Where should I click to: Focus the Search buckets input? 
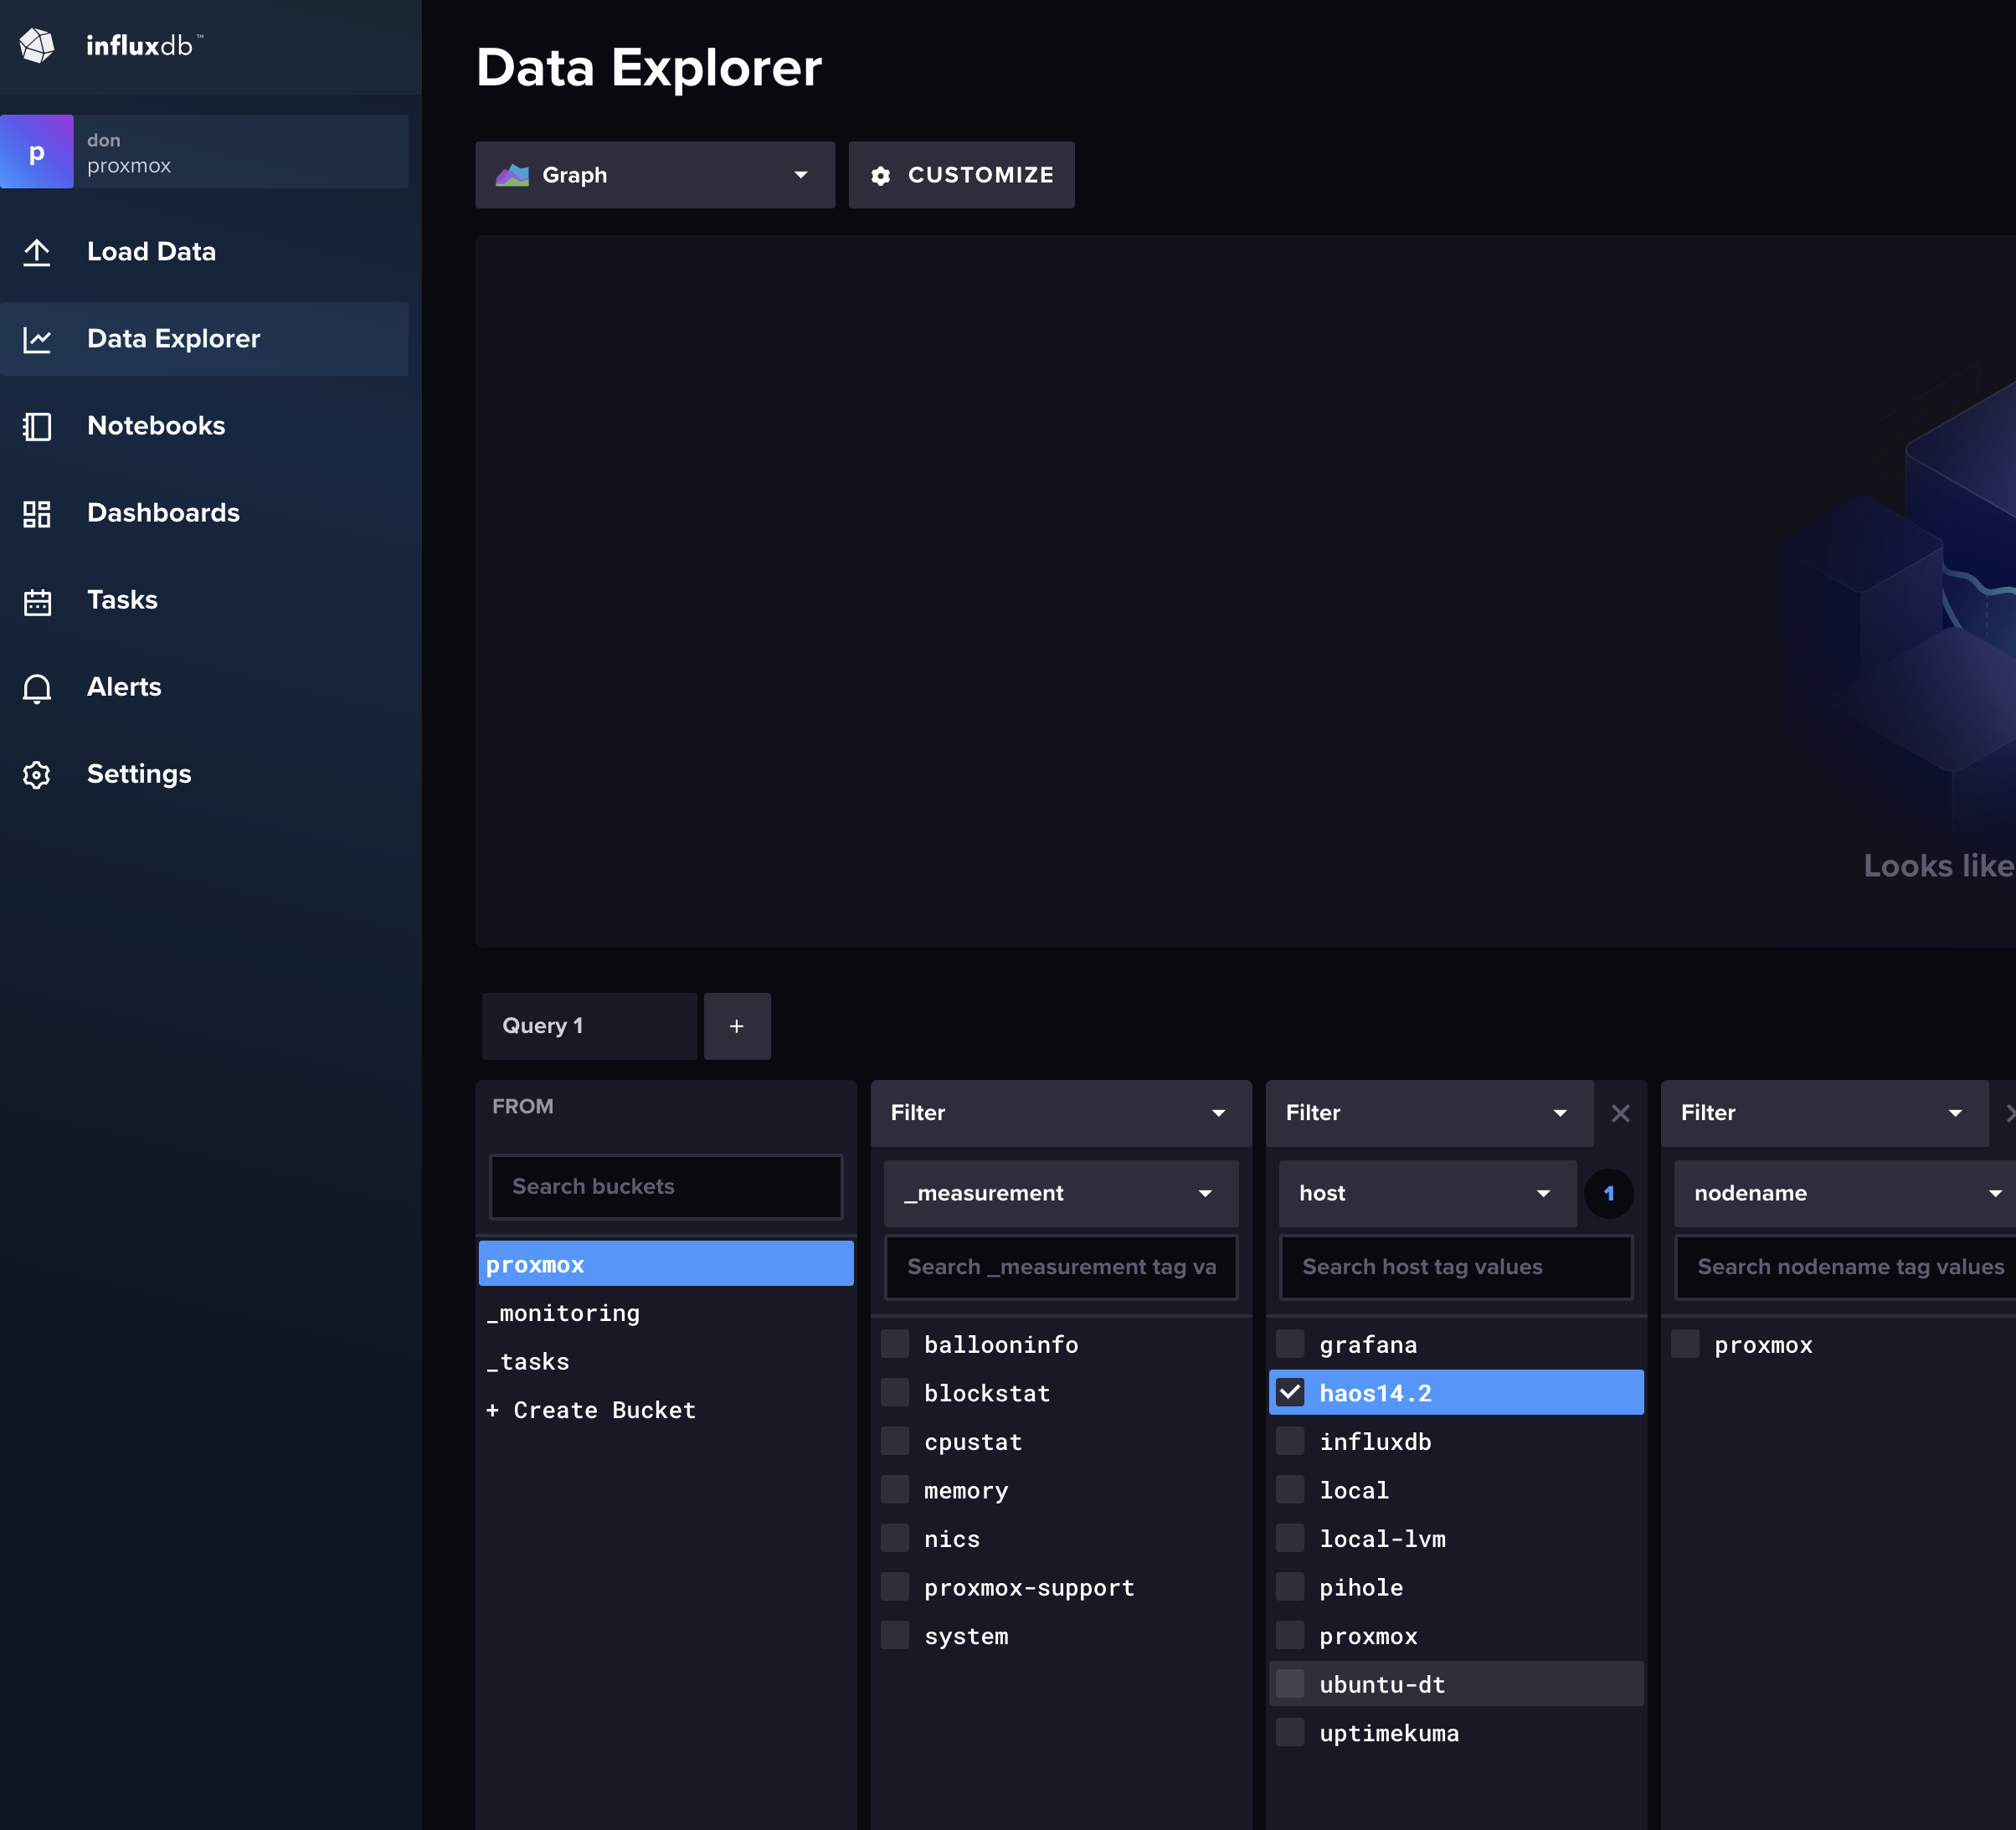coord(666,1187)
